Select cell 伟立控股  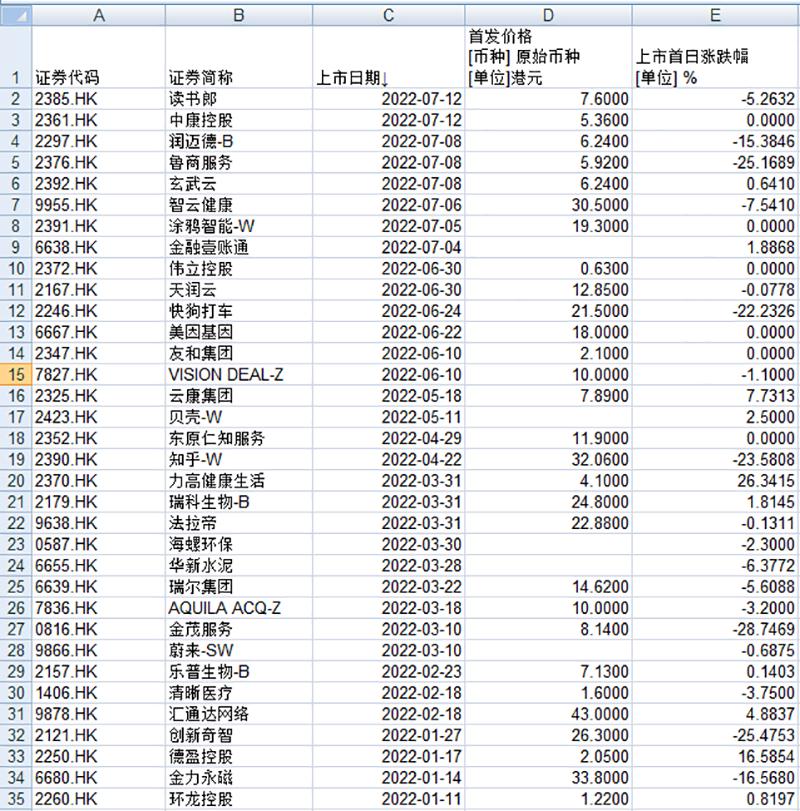(239, 268)
